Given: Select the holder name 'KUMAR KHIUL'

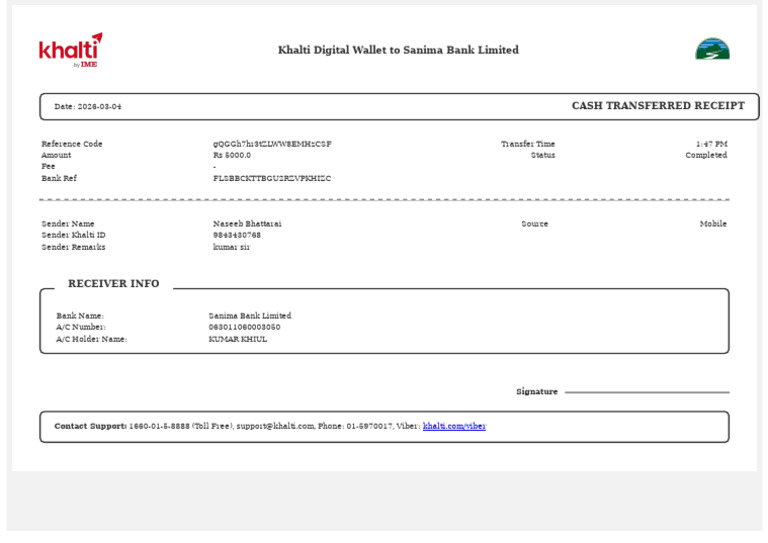Looking at the screenshot, I should pos(238,339).
